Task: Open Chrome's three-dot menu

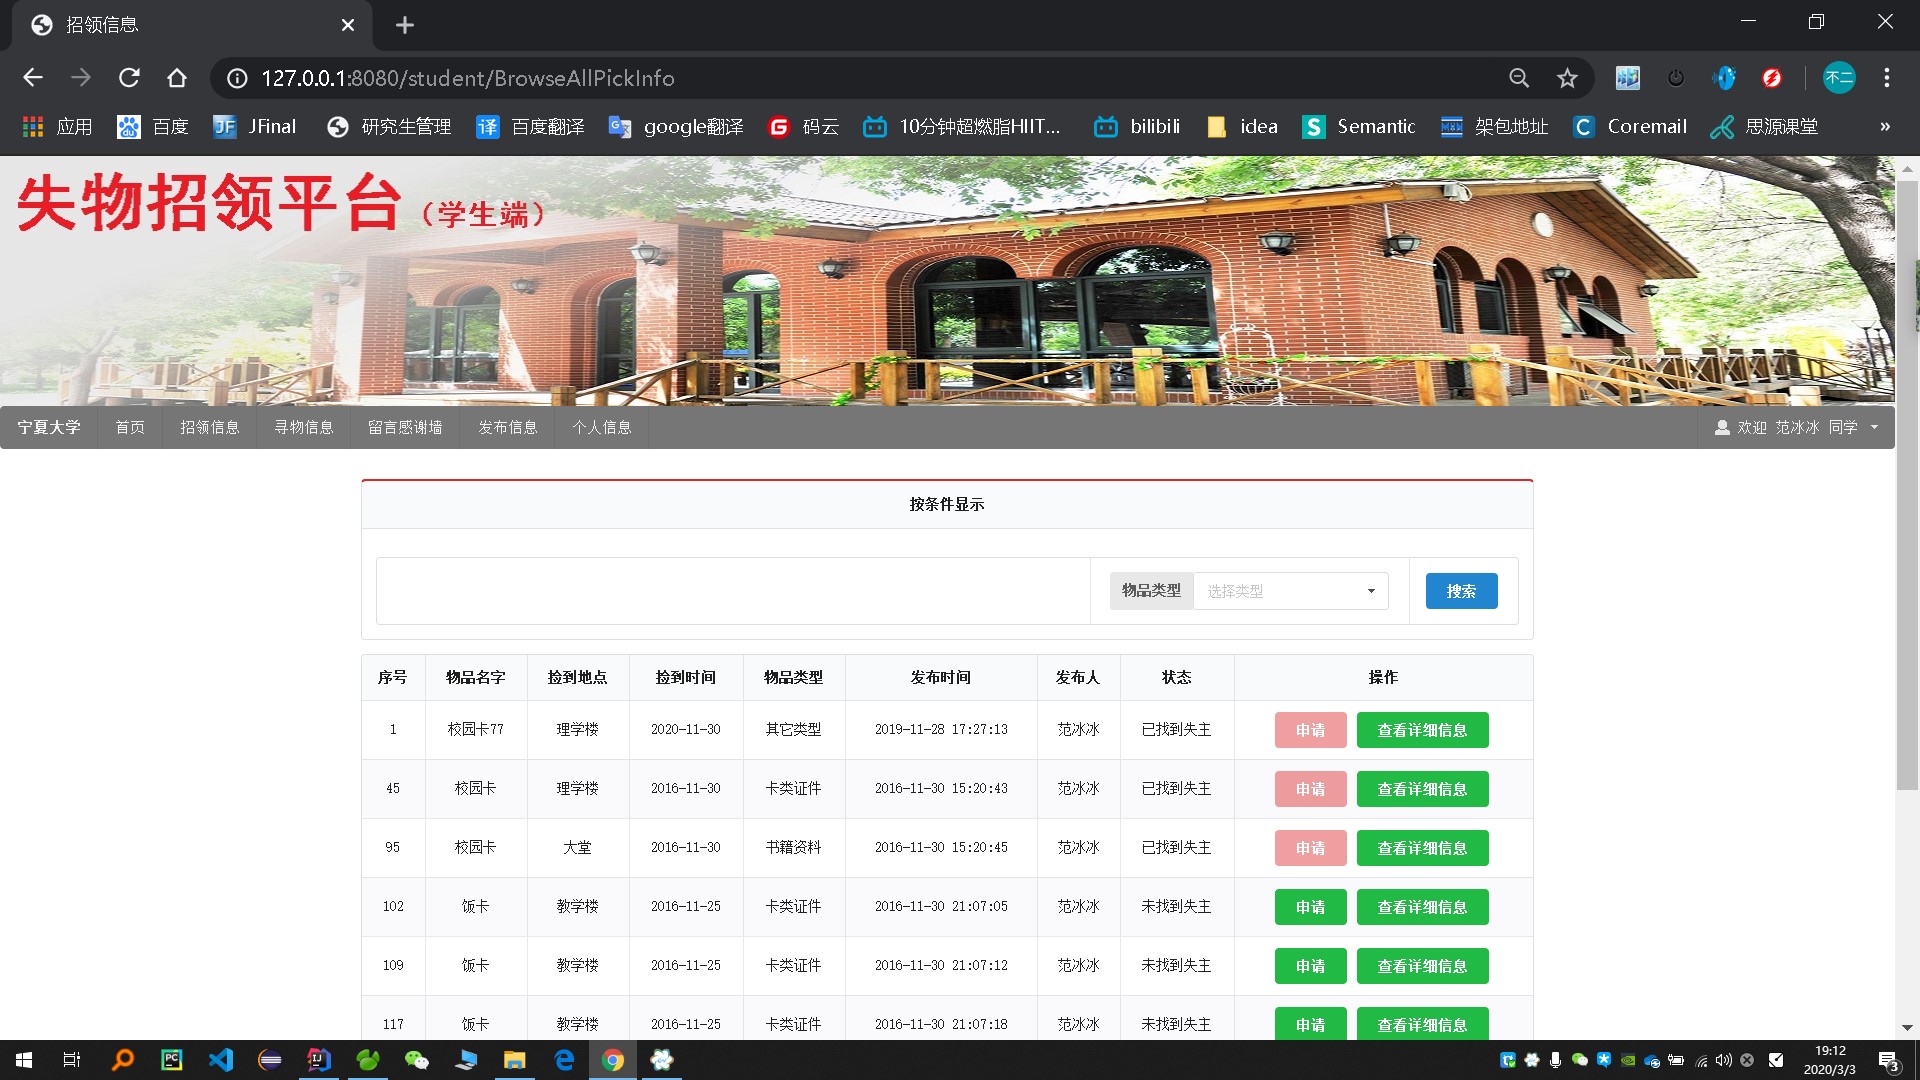Action: (x=1886, y=78)
